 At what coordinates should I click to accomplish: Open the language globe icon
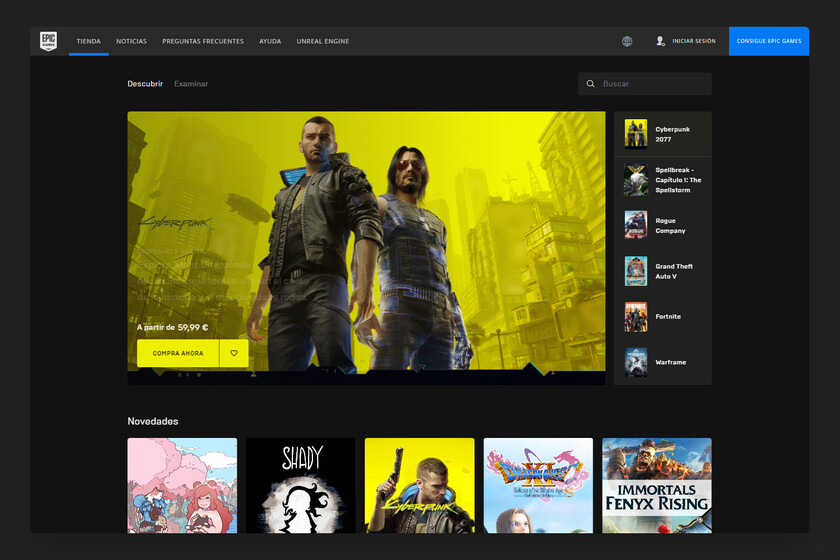[x=627, y=41]
